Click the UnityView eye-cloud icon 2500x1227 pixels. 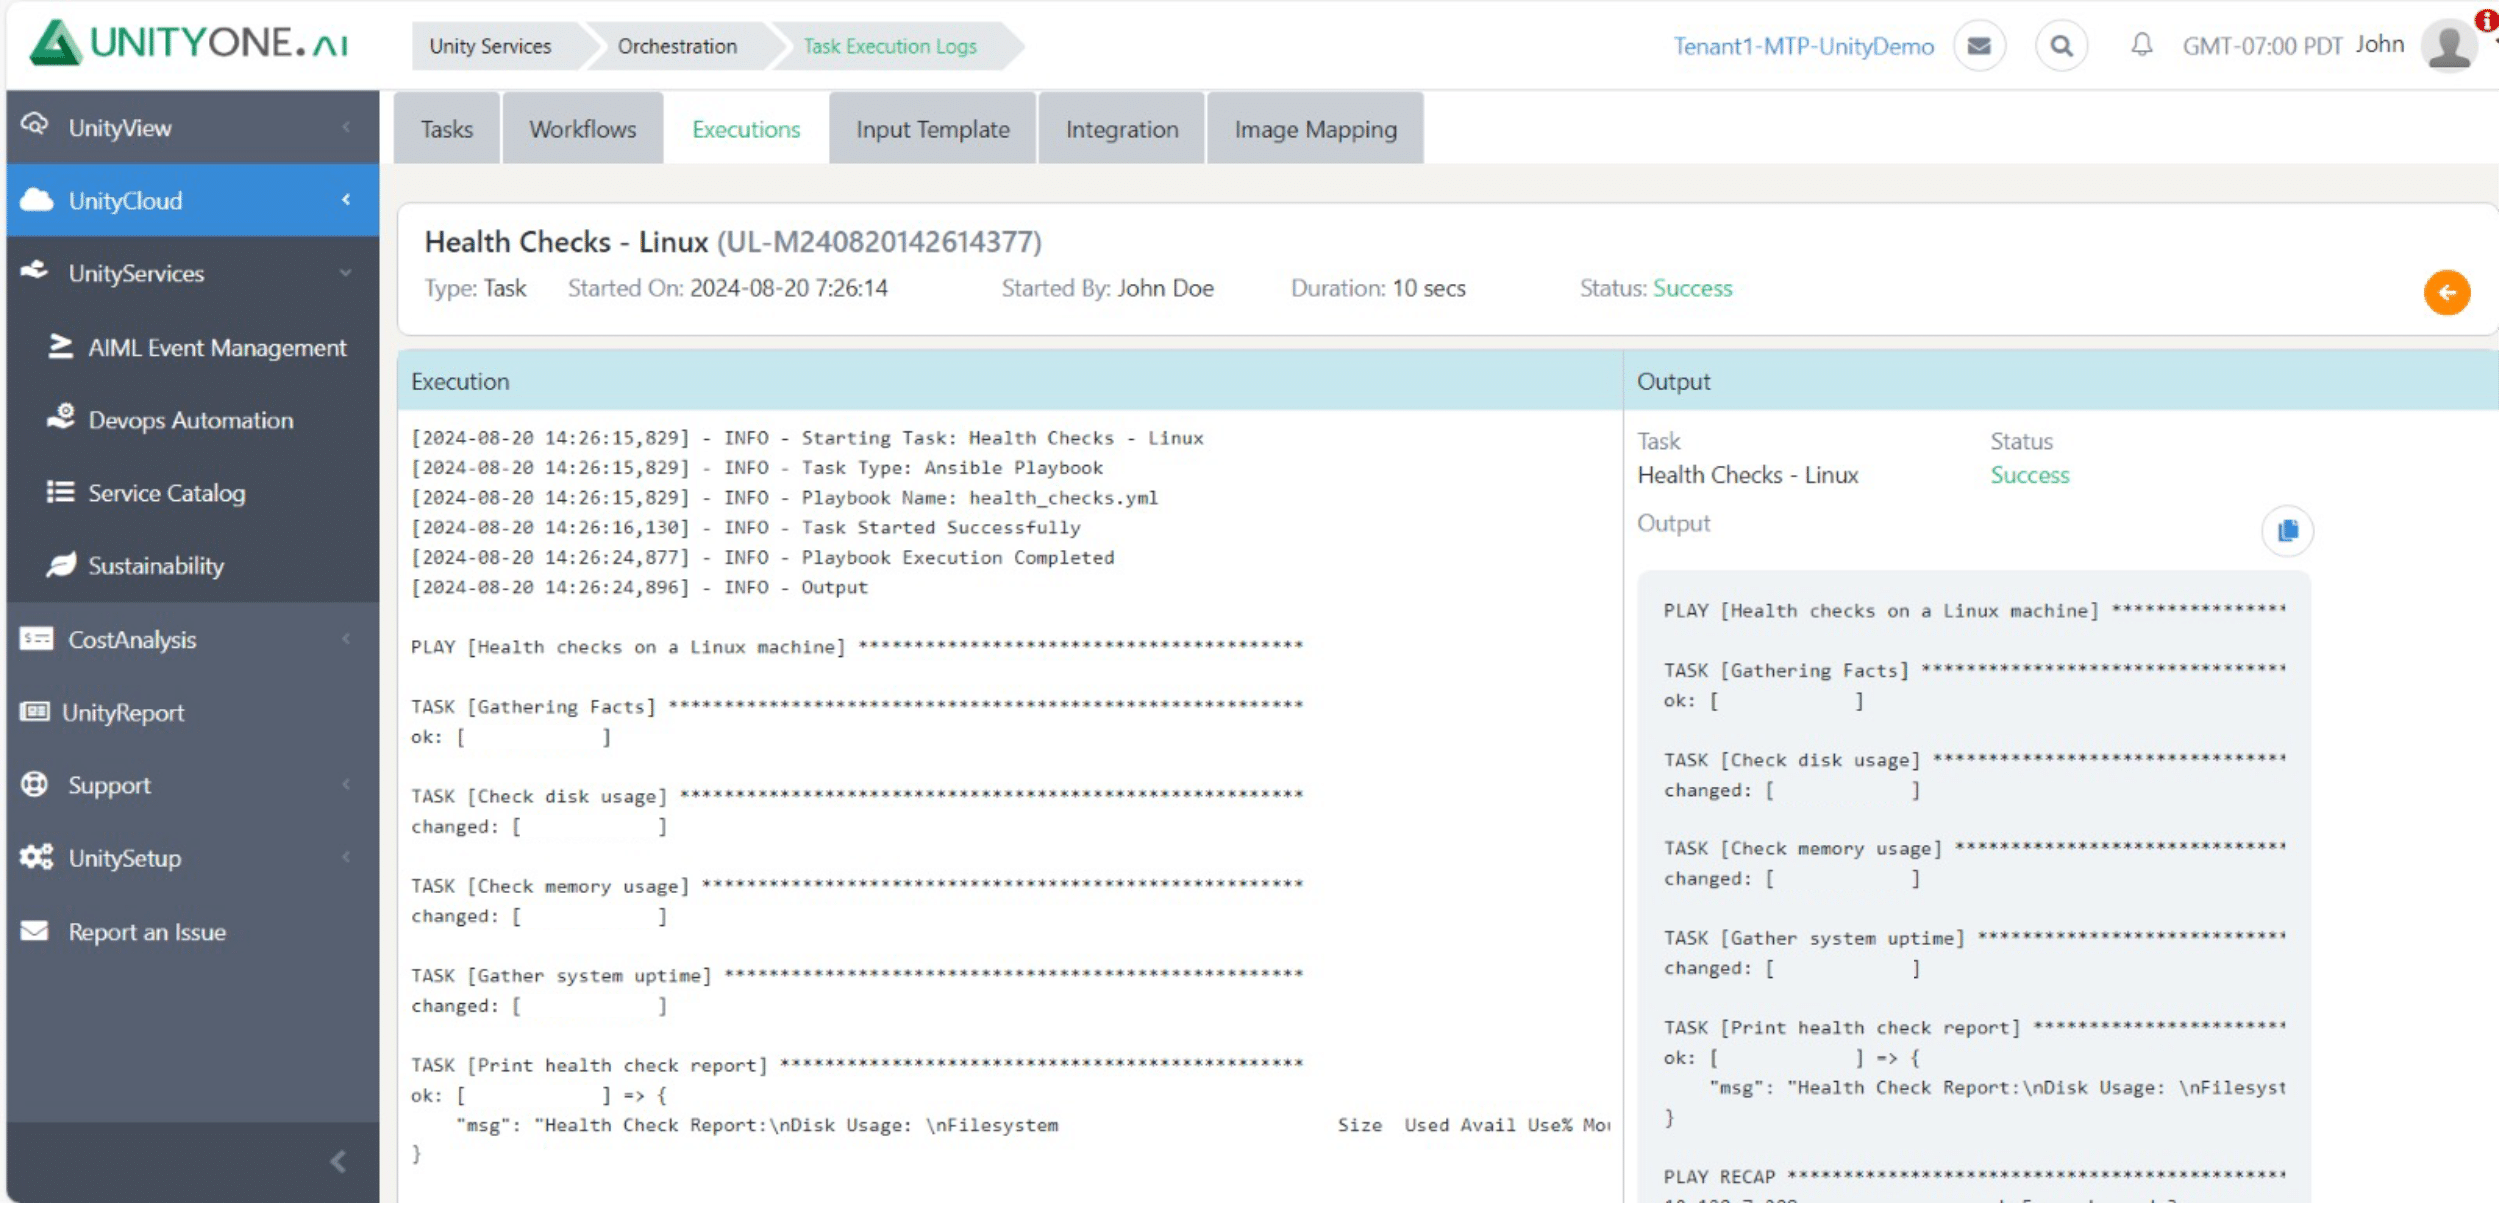[35, 125]
